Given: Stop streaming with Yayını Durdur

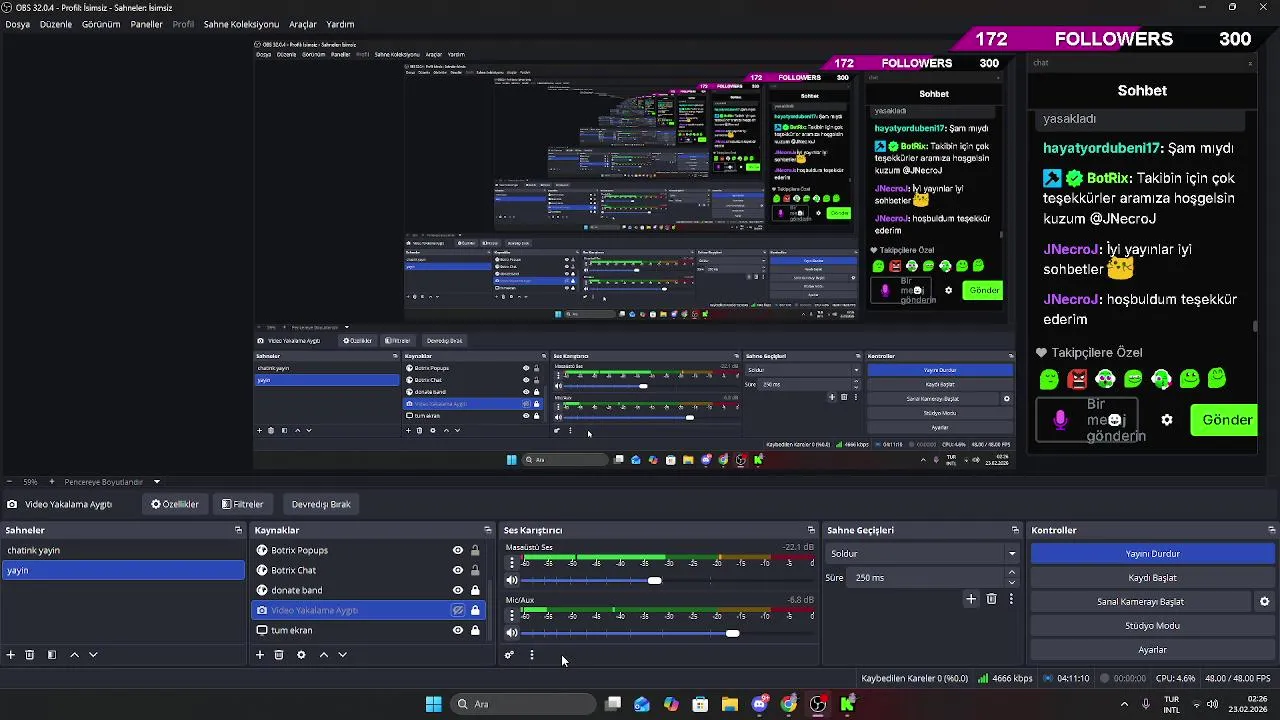Looking at the screenshot, I should (1152, 554).
